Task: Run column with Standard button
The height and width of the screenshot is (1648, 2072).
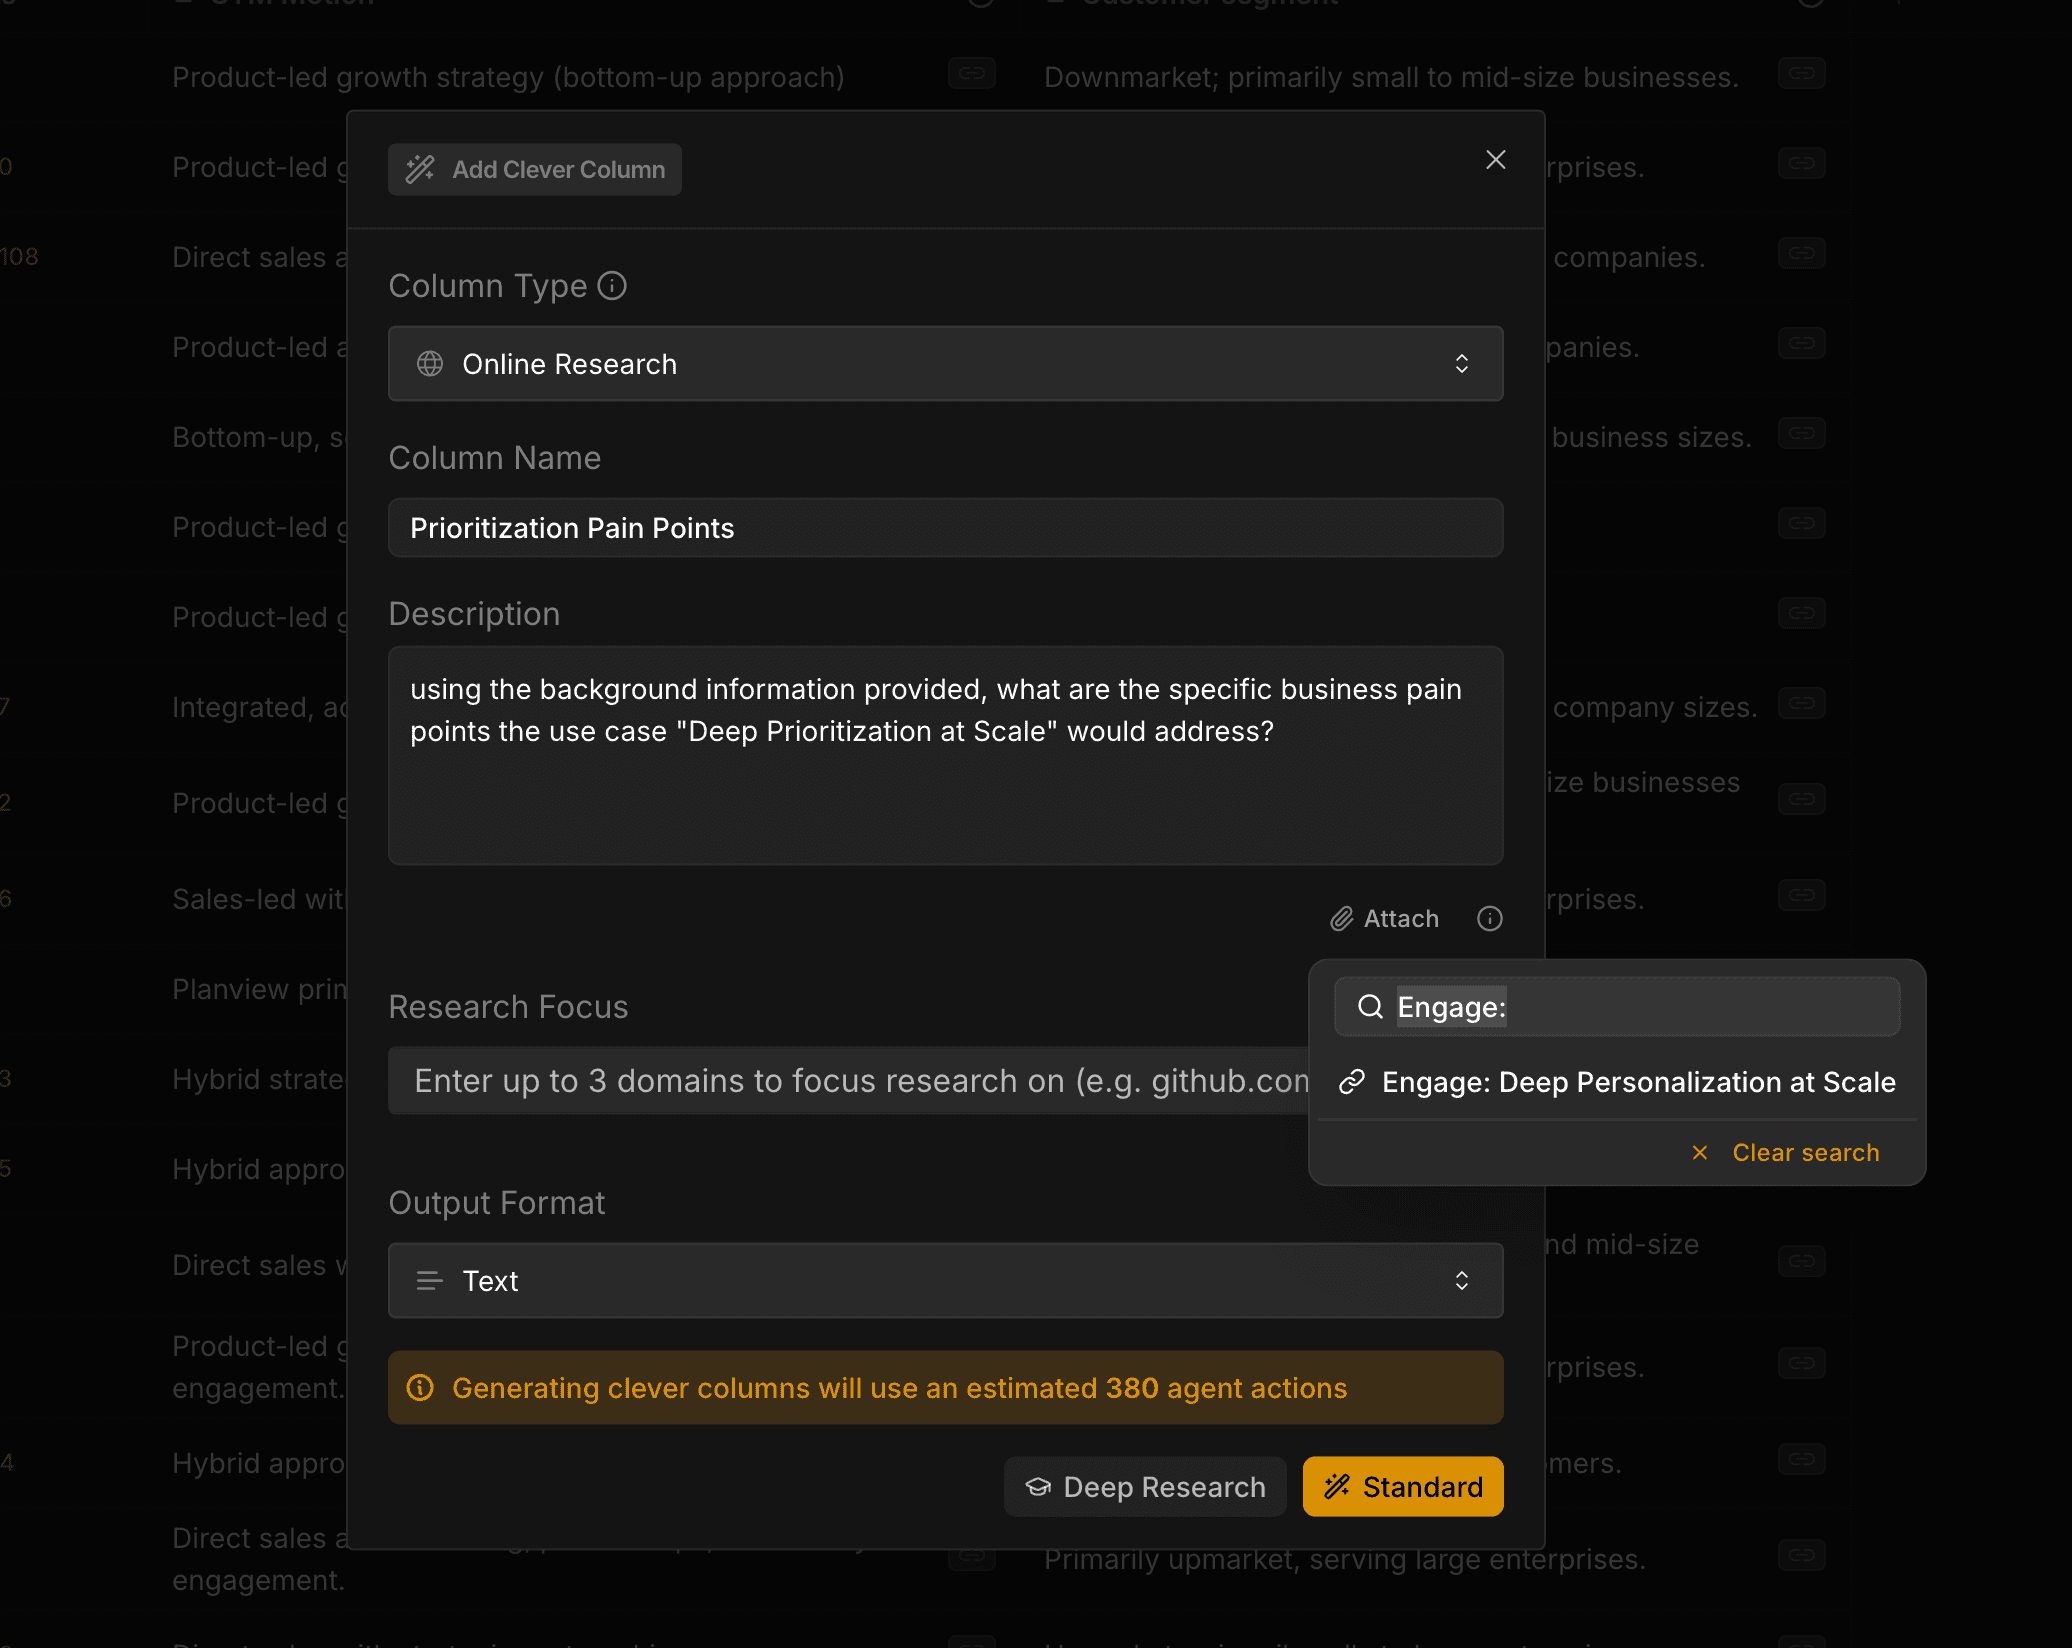Action: (1402, 1486)
